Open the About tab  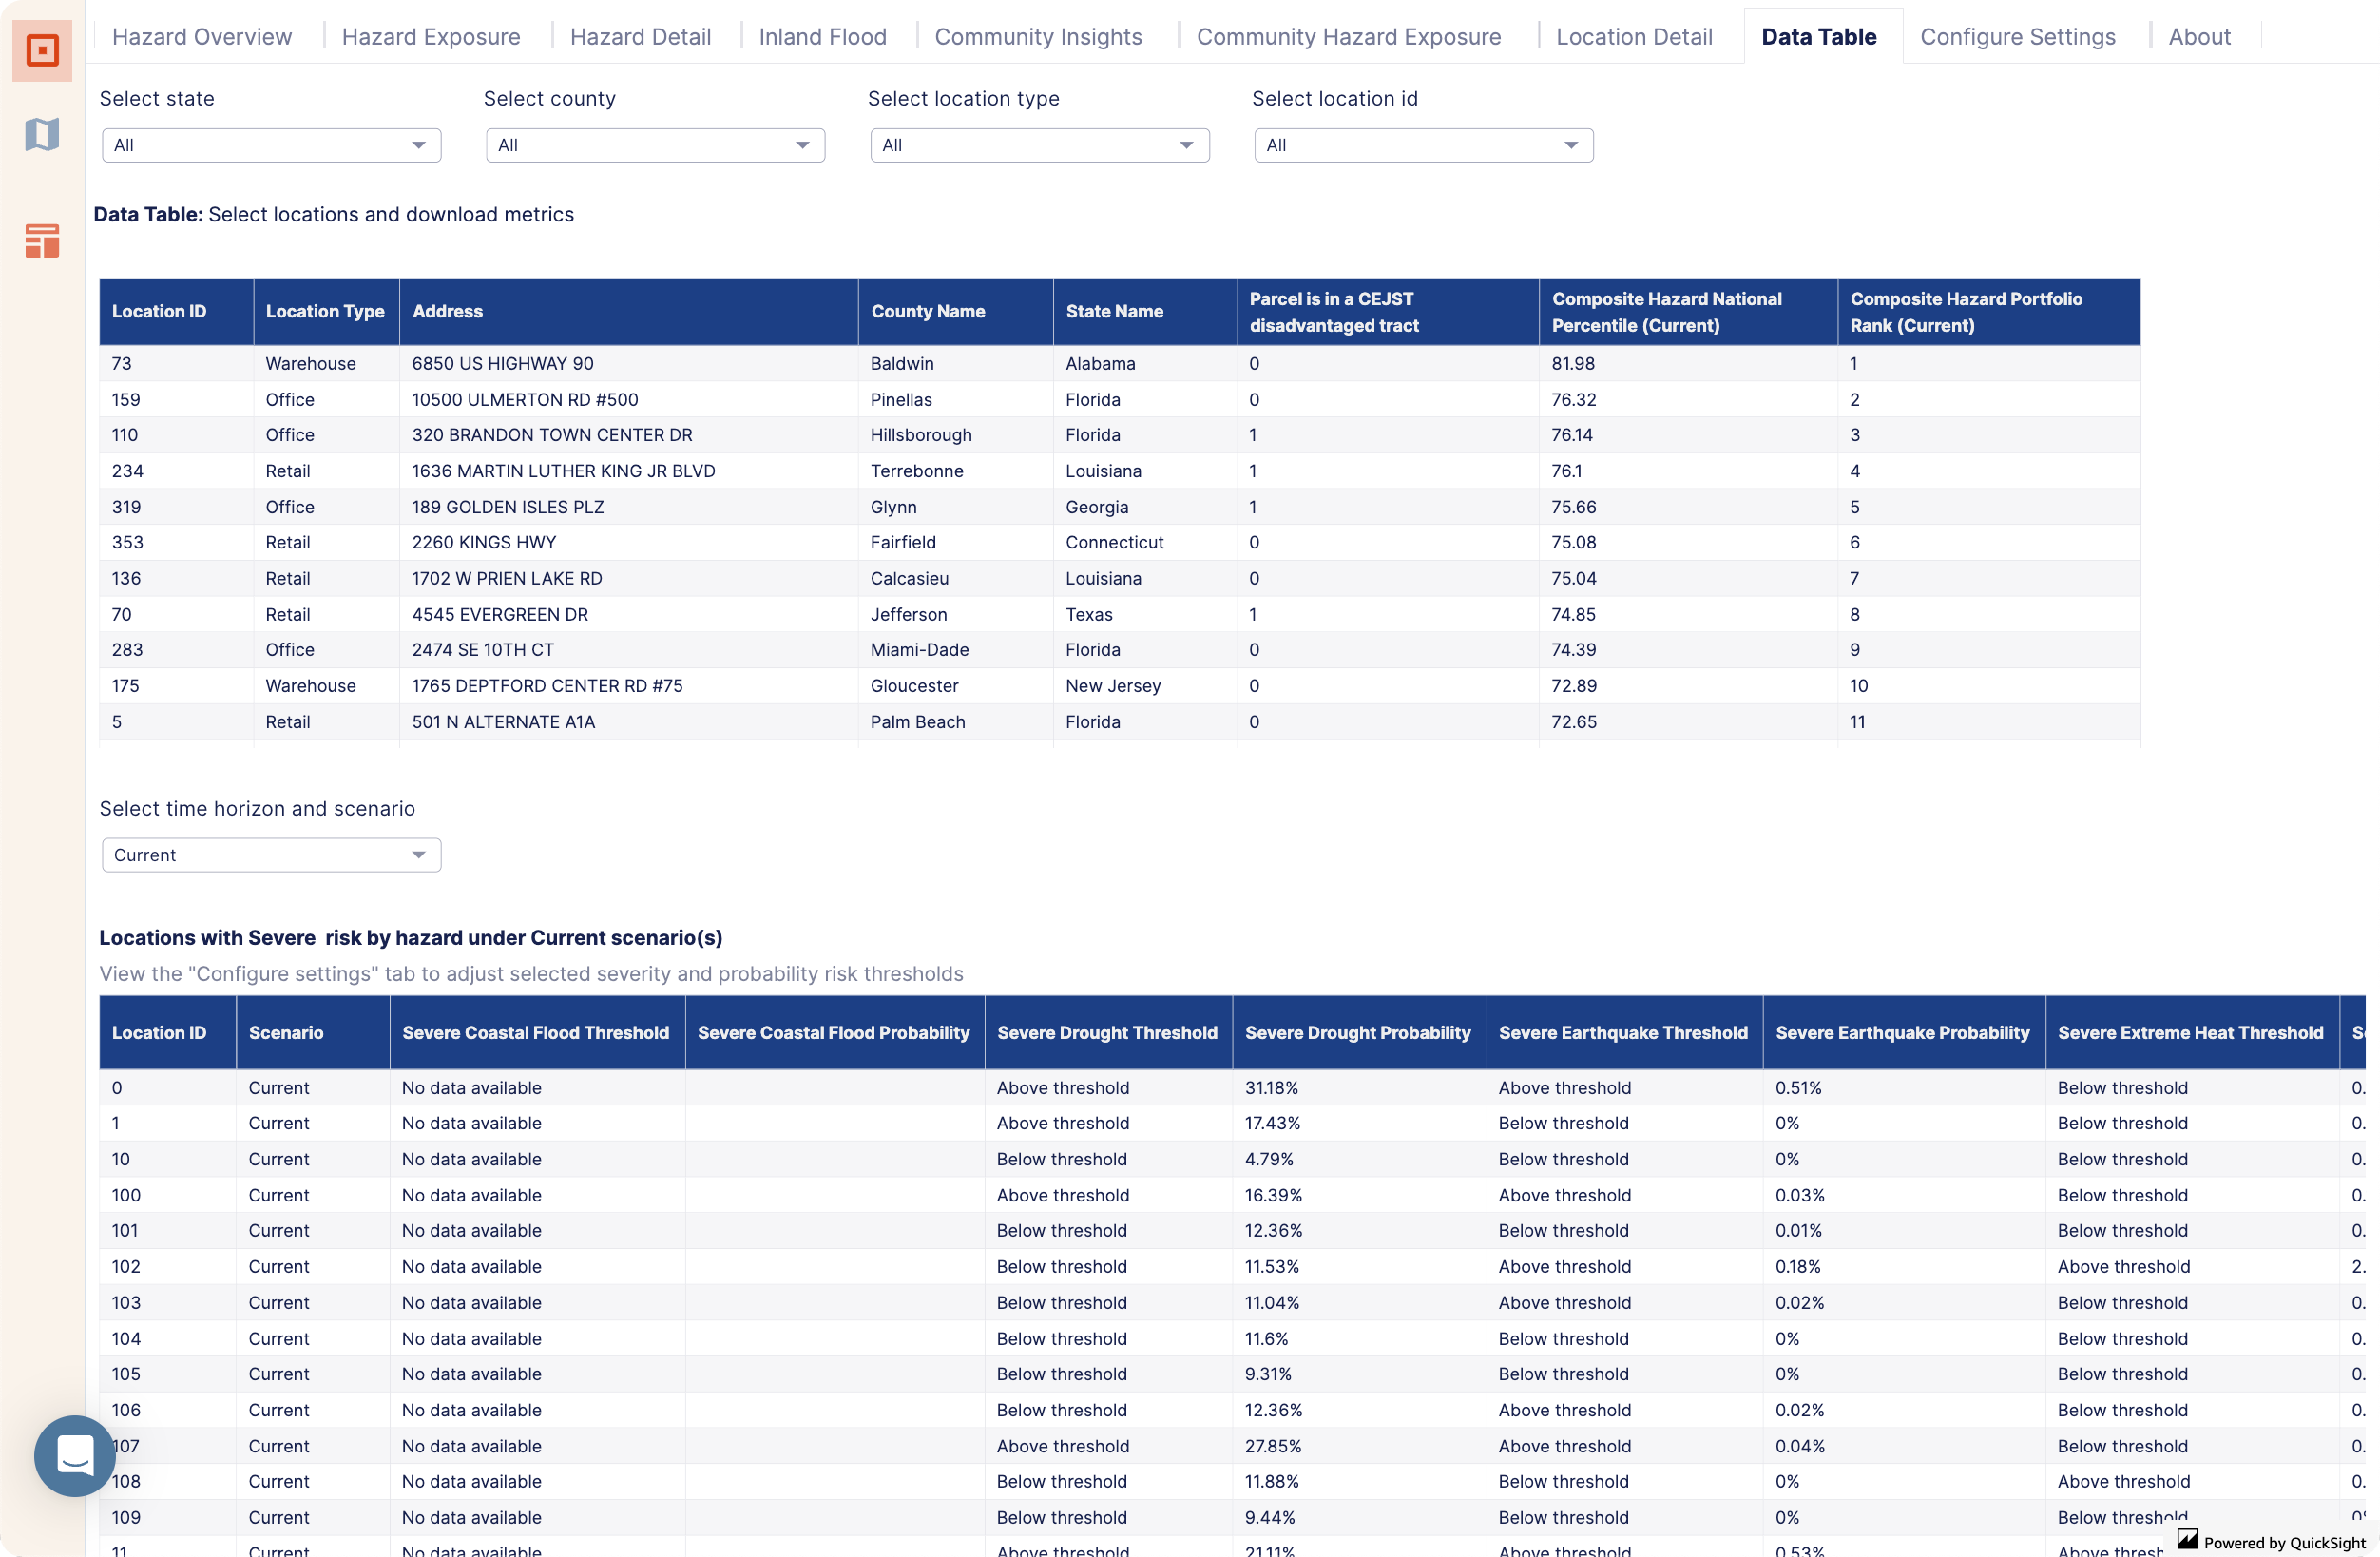[2199, 37]
